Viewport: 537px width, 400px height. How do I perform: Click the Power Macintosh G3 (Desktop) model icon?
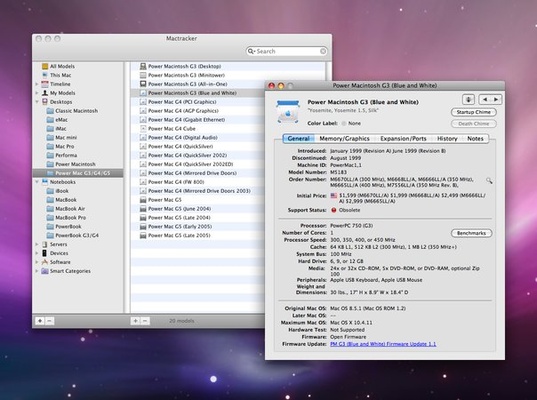click(143, 66)
